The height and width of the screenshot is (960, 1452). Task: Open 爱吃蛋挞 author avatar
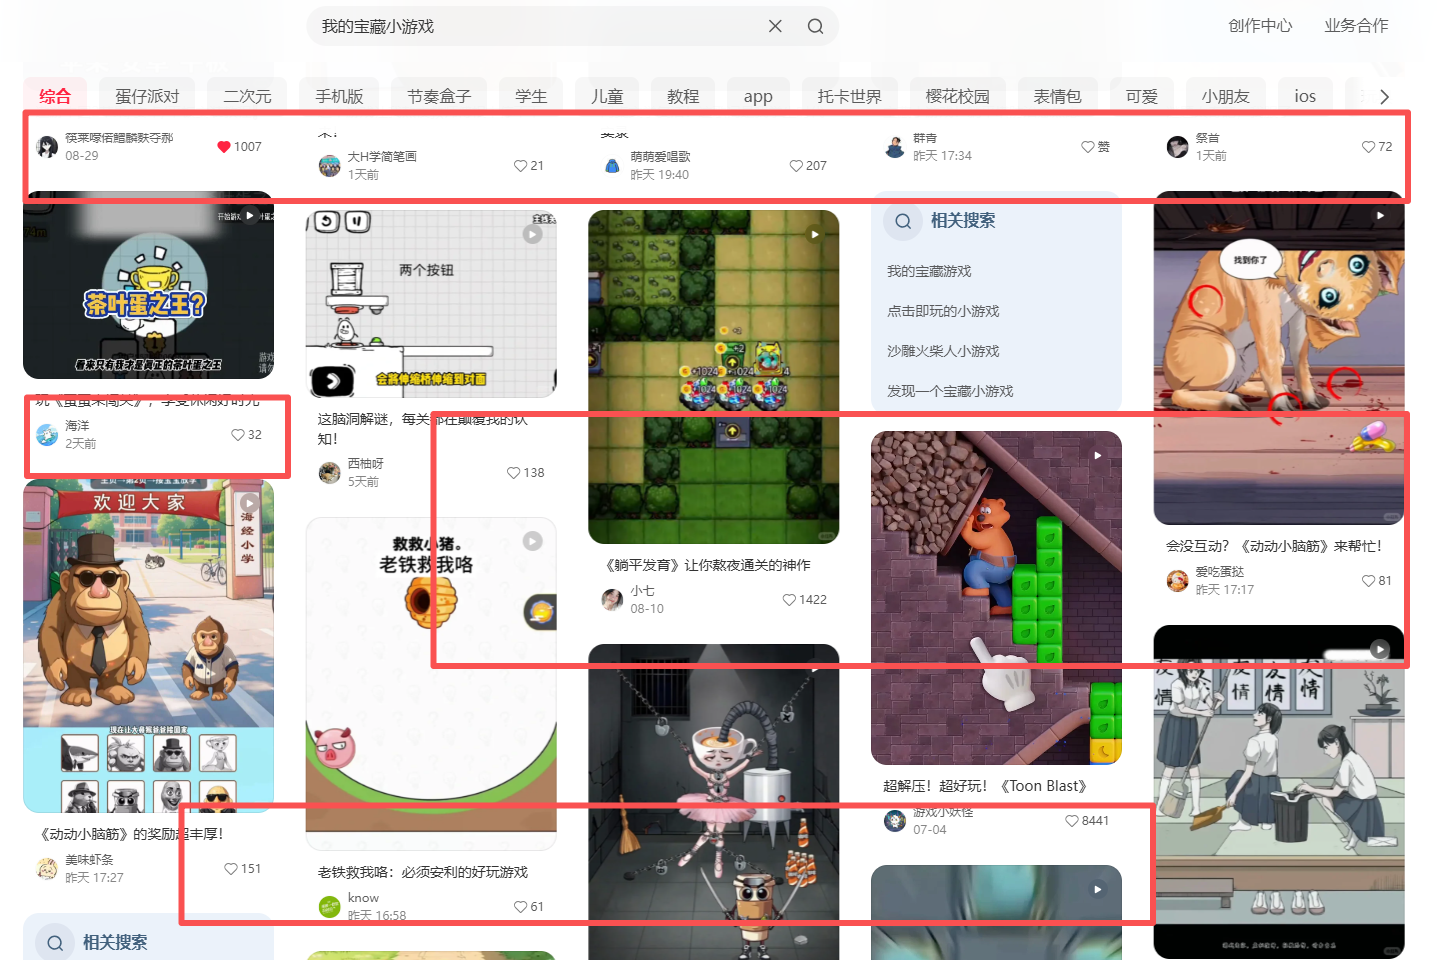[x=1178, y=580]
